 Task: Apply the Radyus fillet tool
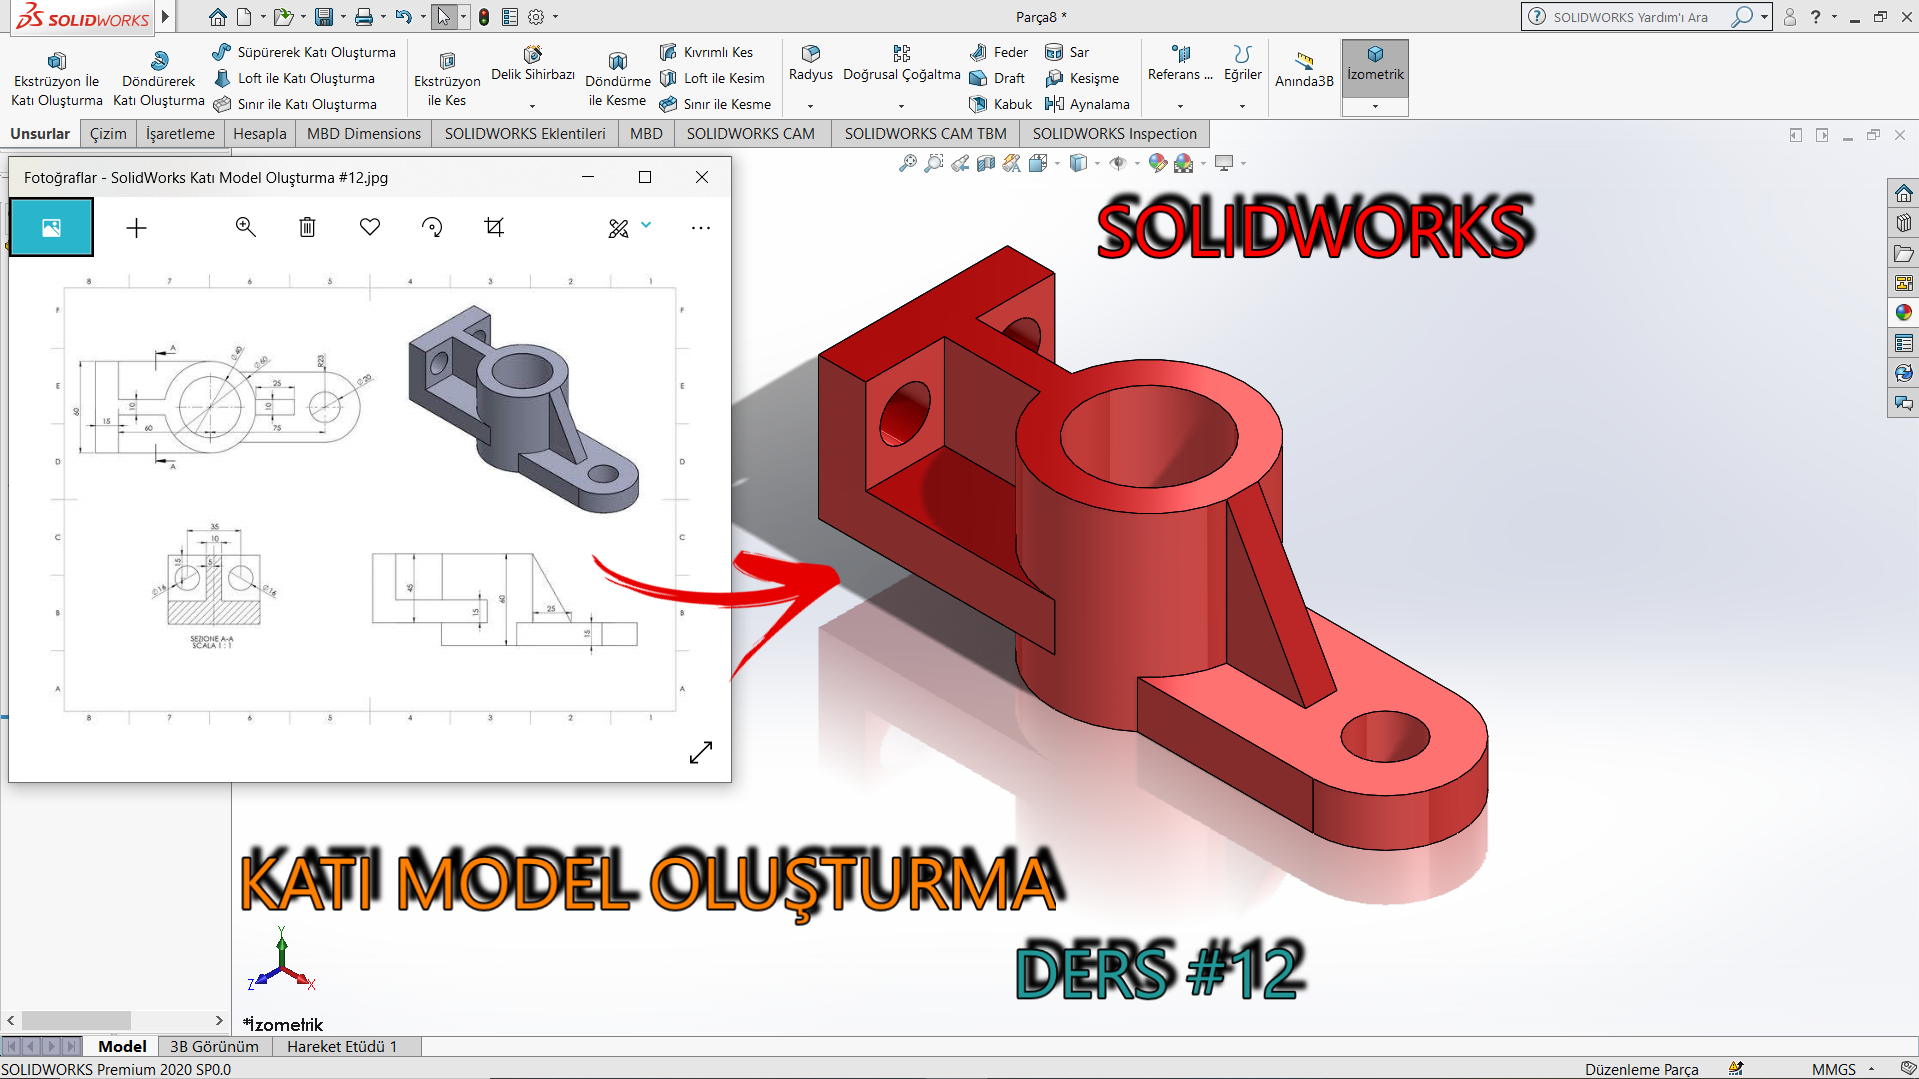coord(810,64)
